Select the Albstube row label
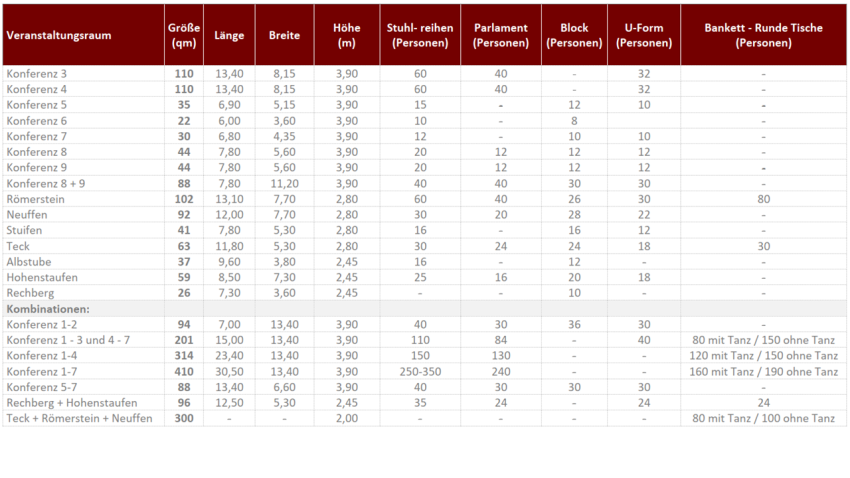Screen dimensions: 850x478 29,261
